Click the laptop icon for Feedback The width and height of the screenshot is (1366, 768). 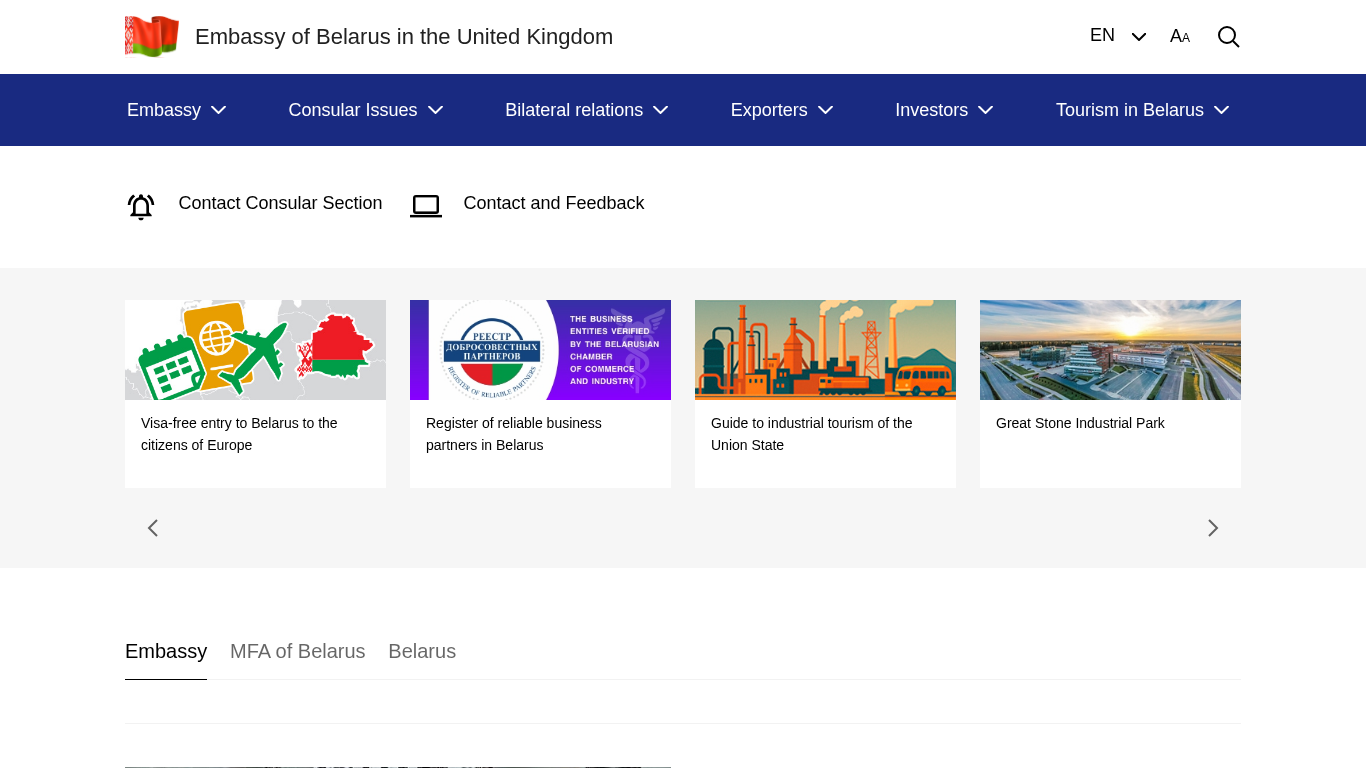tap(426, 206)
